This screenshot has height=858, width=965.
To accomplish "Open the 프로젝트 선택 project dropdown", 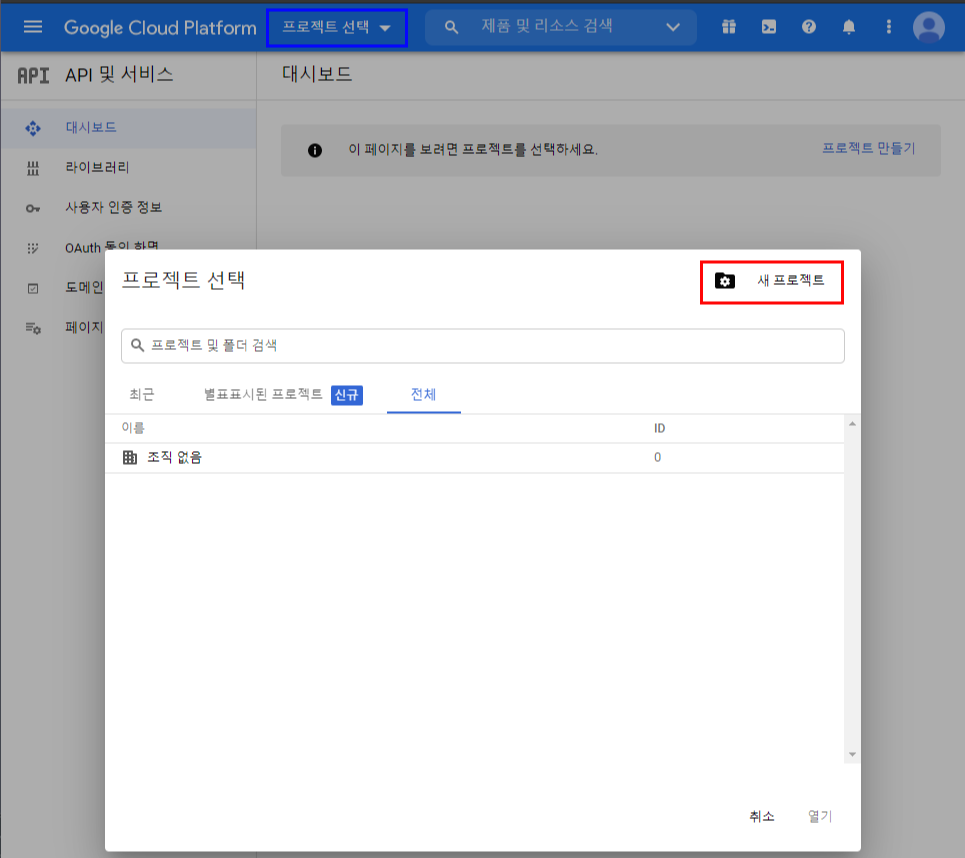I will tap(337, 28).
